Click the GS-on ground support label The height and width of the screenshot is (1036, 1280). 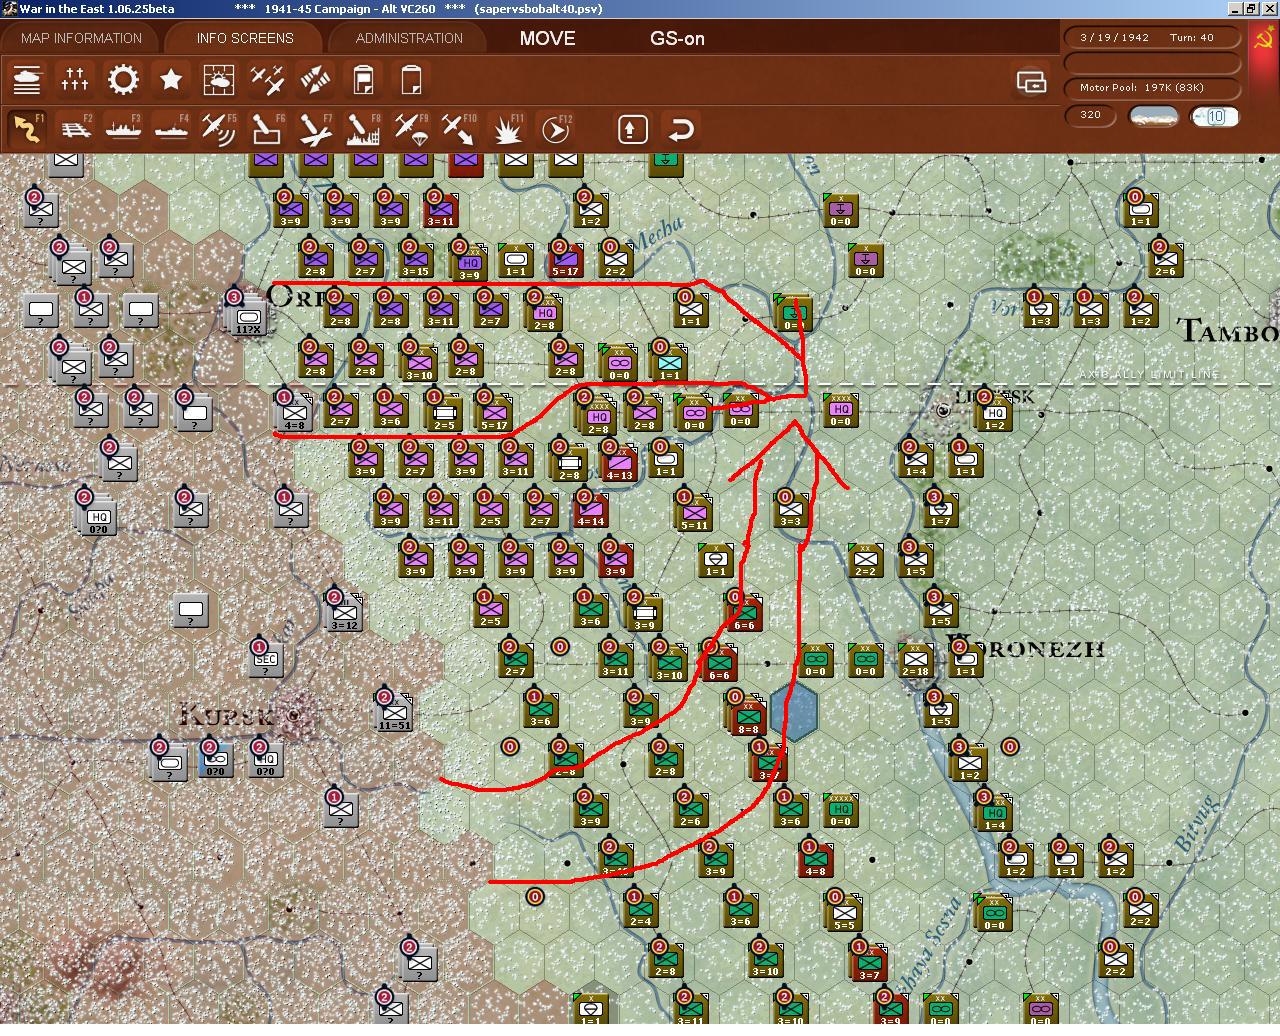[677, 38]
